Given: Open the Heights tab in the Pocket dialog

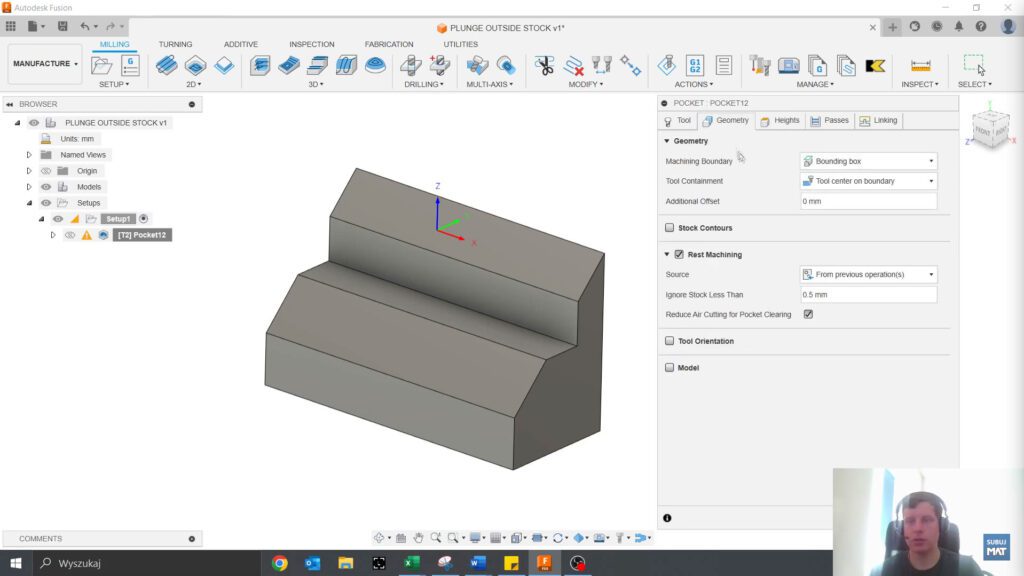Looking at the screenshot, I should click(x=781, y=121).
